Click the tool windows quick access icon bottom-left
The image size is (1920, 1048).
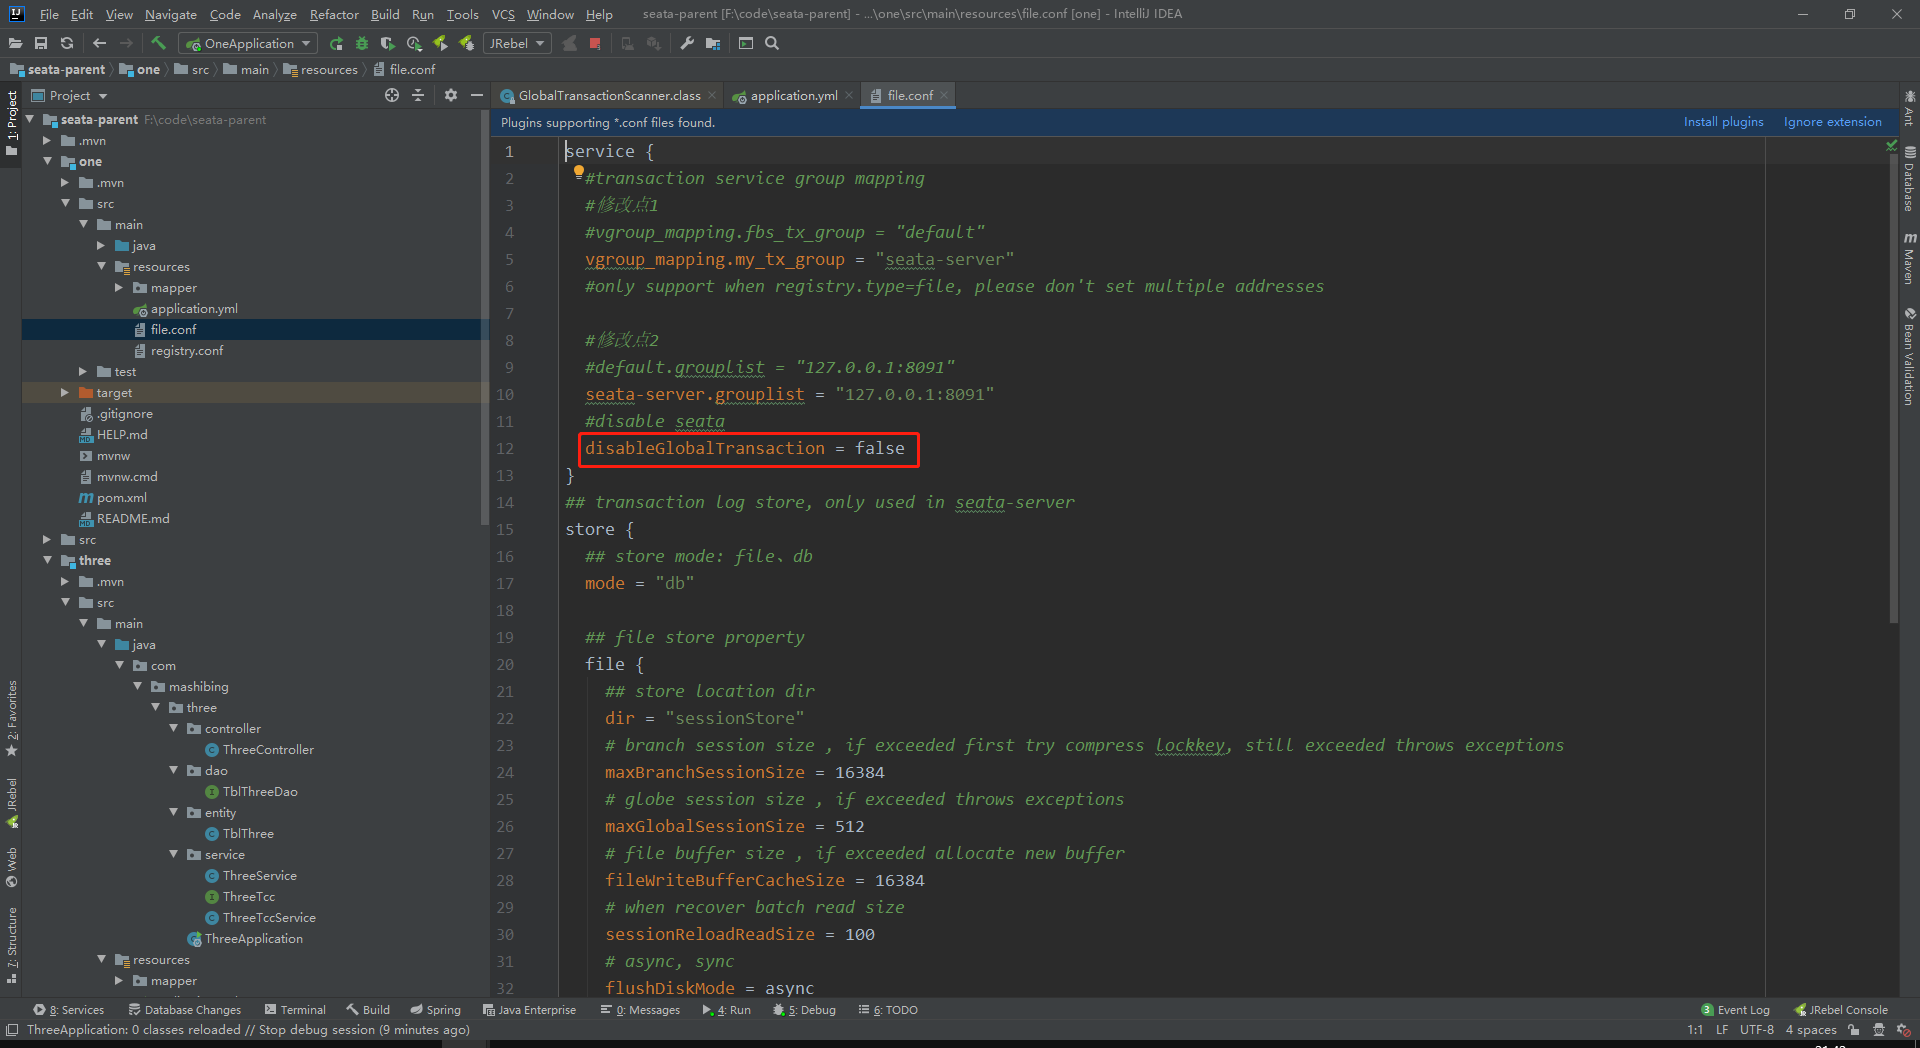click(x=11, y=1030)
